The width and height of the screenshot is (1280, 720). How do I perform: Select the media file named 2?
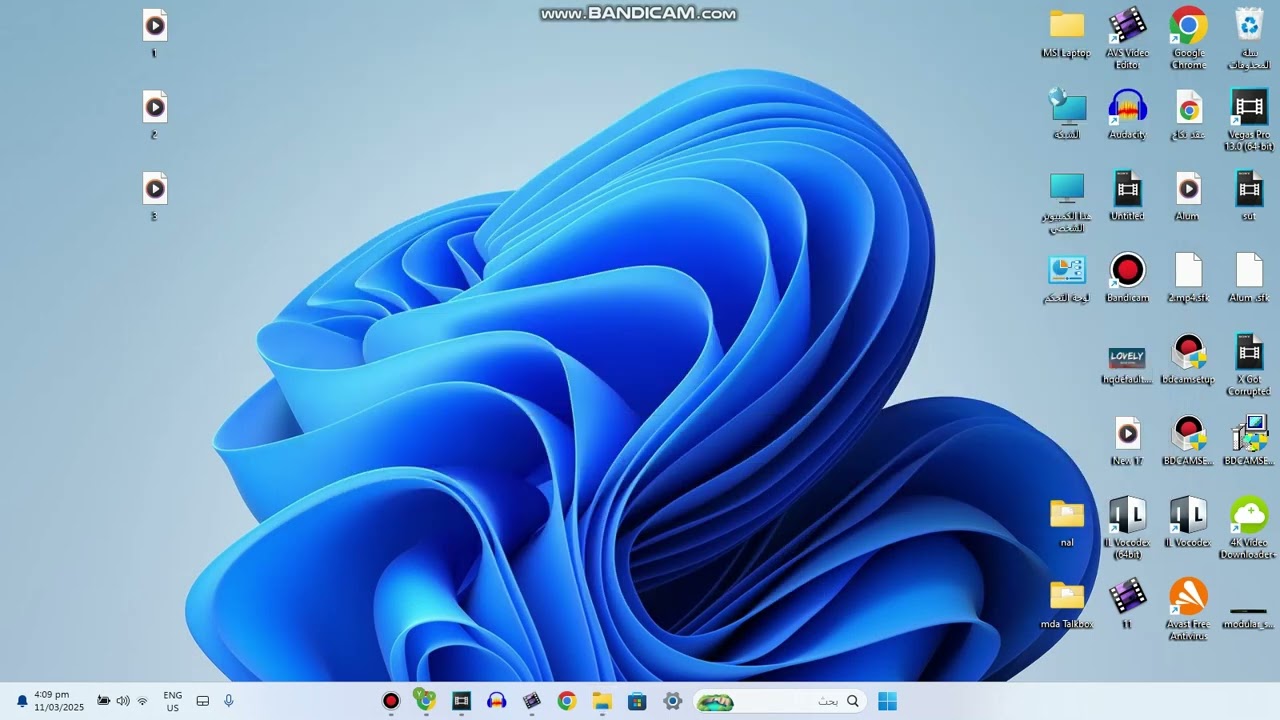coord(154,114)
